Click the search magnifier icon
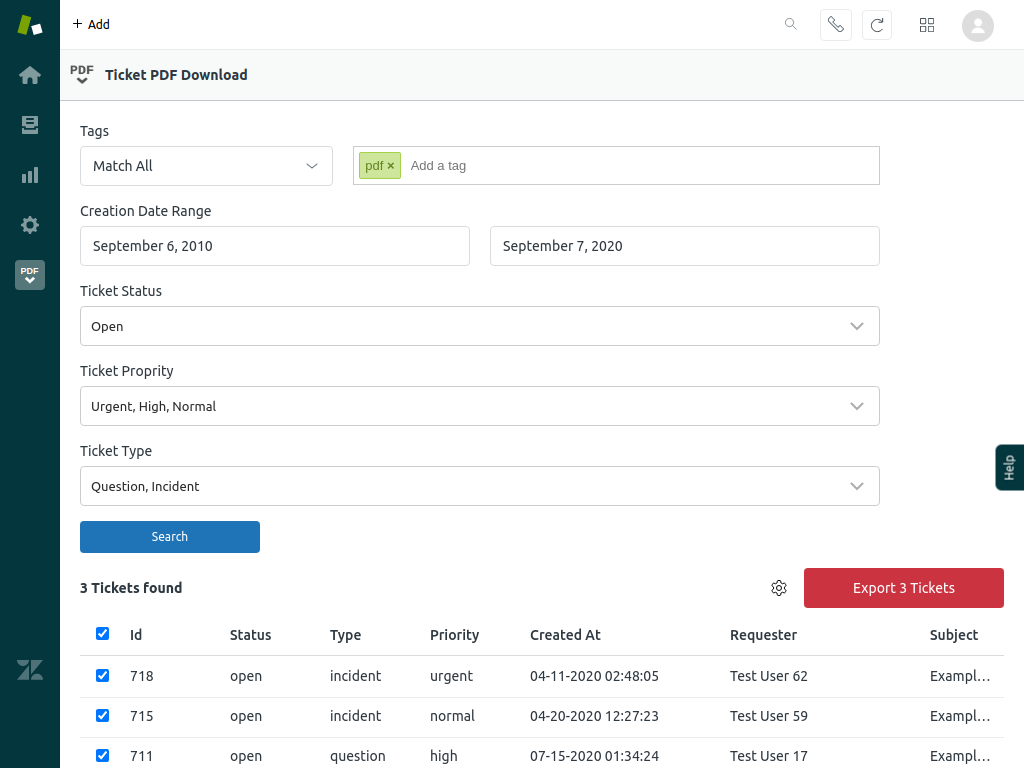This screenshot has width=1024, height=768. tap(791, 24)
